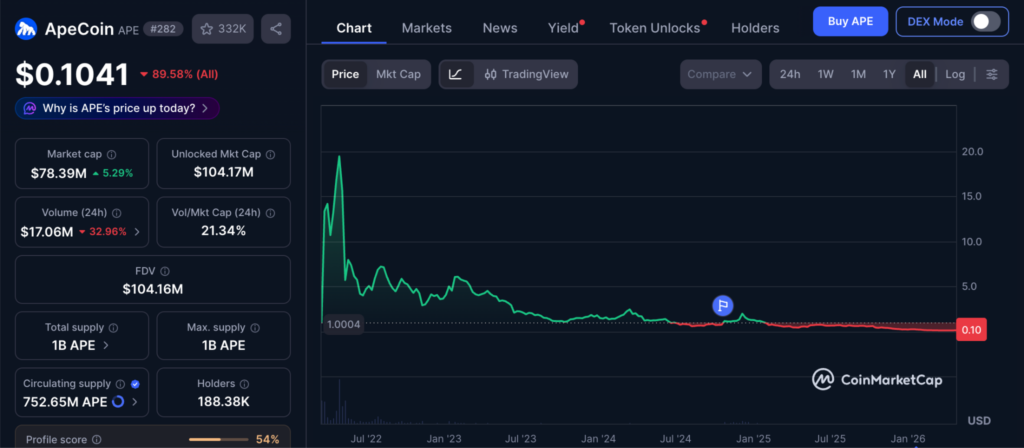This screenshot has width=1024, height=448.
Task: Select the 1Y time range
Action: pyautogui.click(x=888, y=74)
